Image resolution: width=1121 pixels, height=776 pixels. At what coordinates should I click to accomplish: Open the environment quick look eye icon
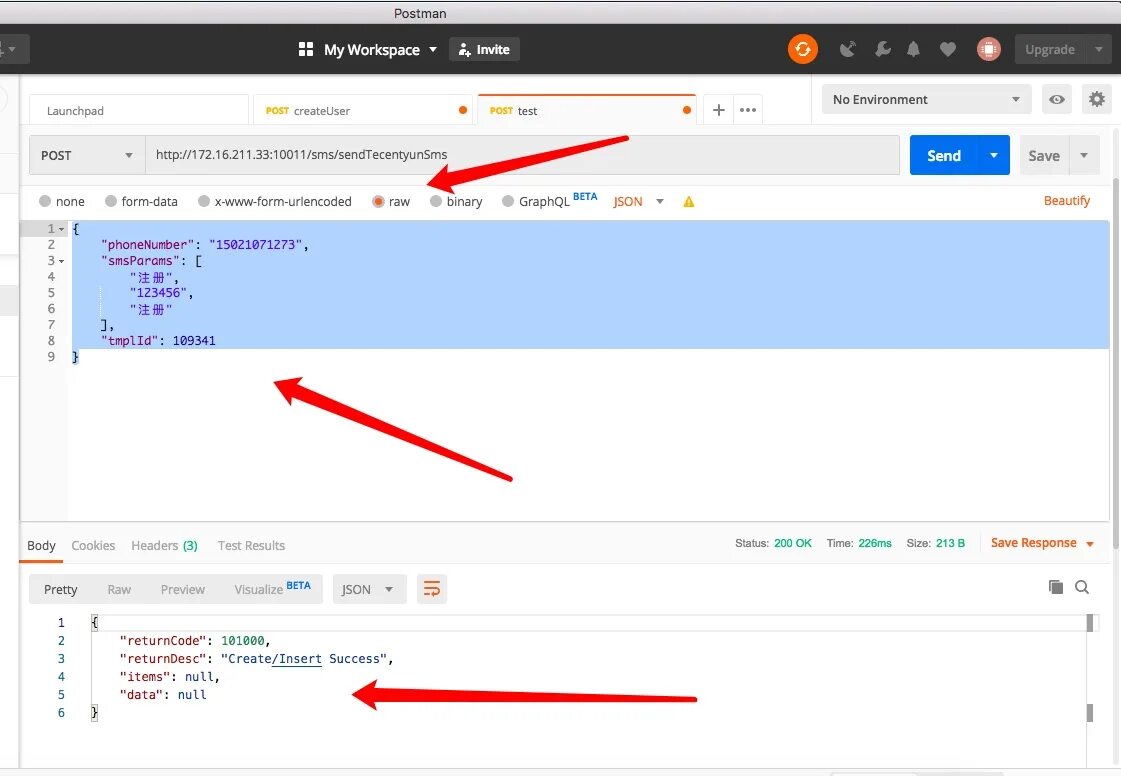(x=1057, y=99)
